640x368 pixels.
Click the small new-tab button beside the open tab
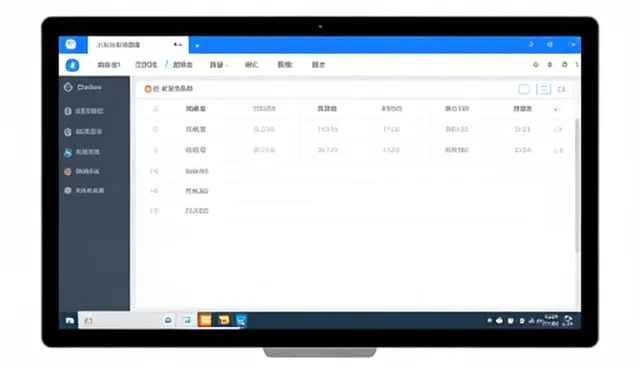(197, 45)
